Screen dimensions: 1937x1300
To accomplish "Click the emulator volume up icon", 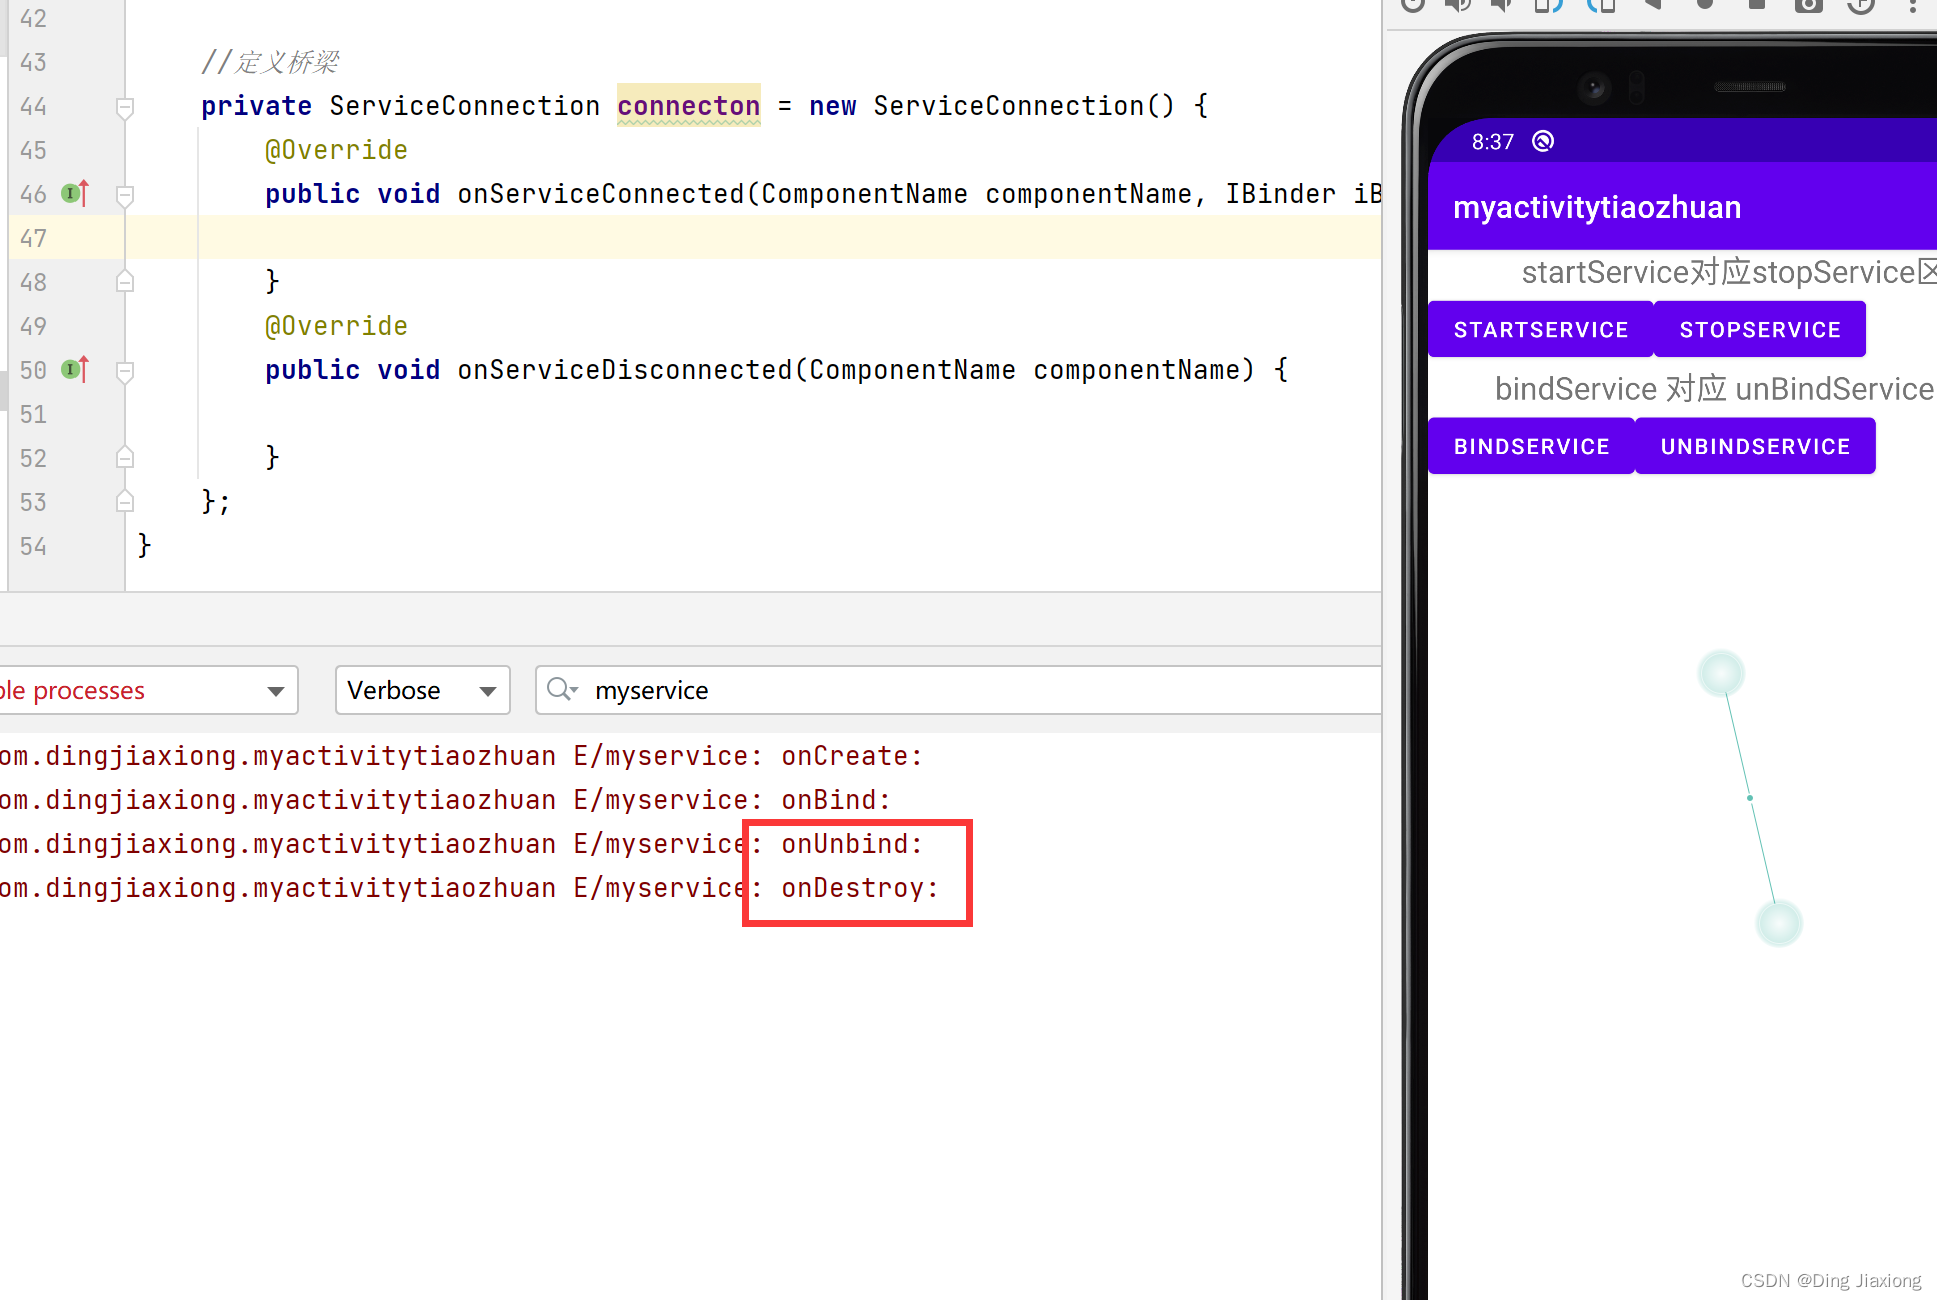I will (1458, 4).
